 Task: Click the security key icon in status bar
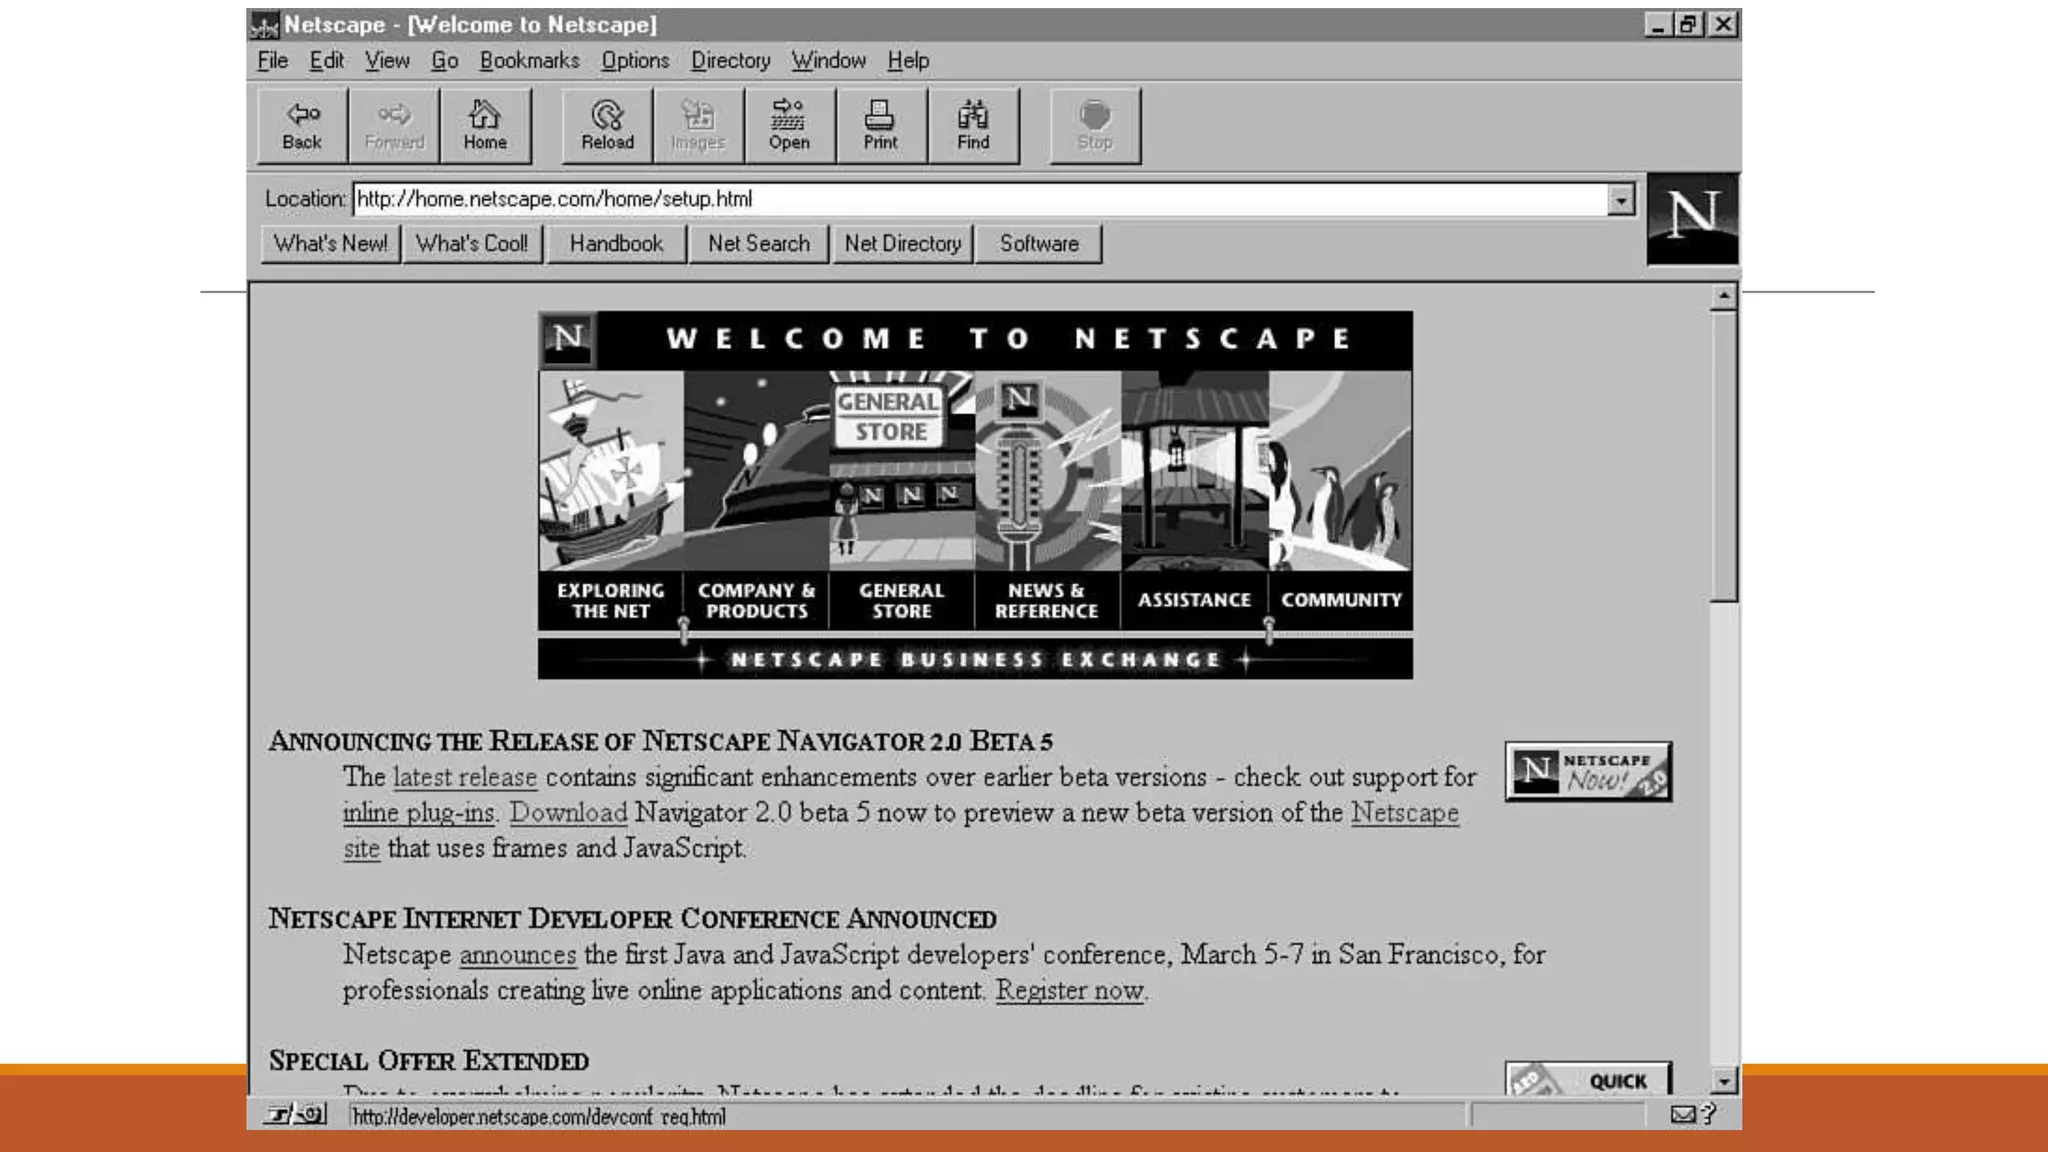coord(296,1114)
